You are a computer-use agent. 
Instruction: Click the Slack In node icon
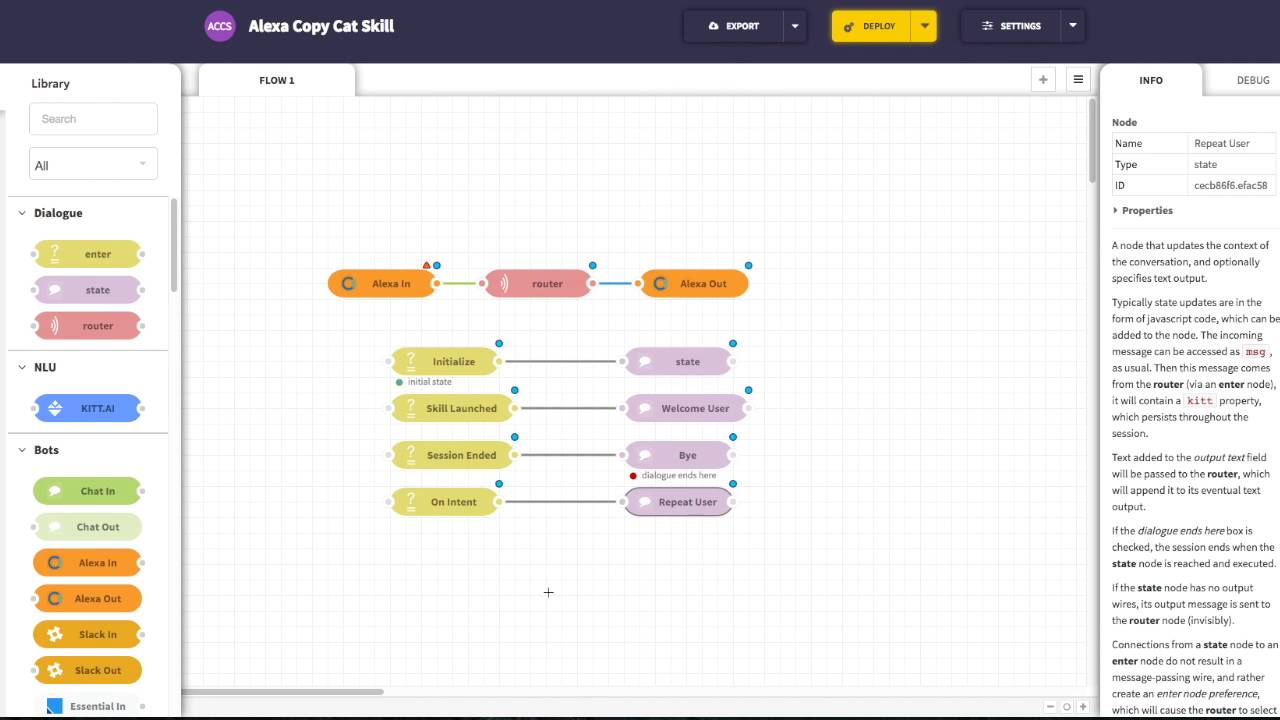55,634
